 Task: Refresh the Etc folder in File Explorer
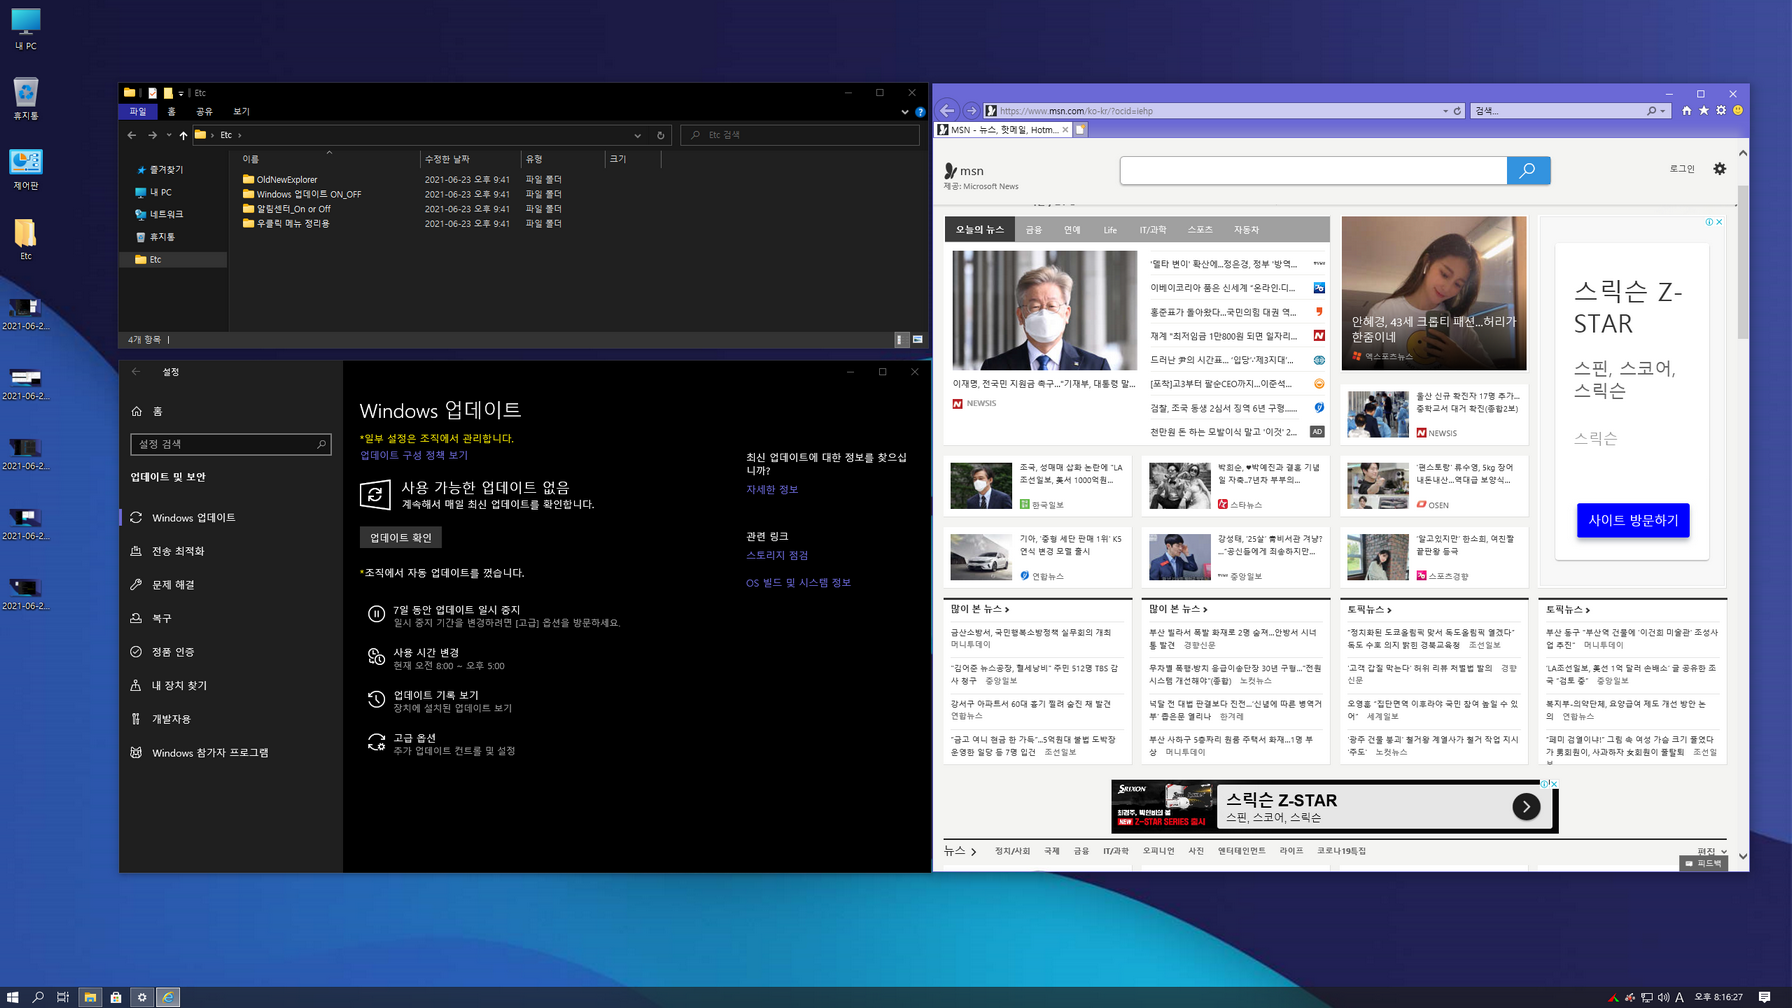(x=660, y=135)
